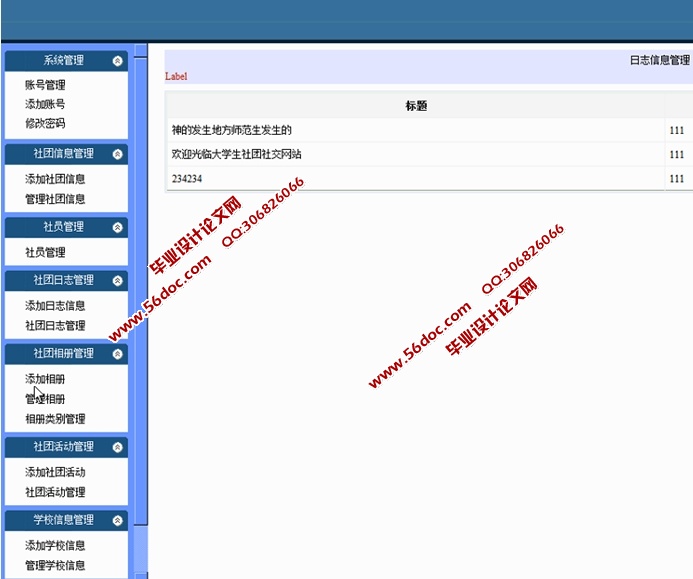The height and width of the screenshot is (579, 693).
Task: Collapse the 系统管理 section arrow
Action: coord(117,61)
